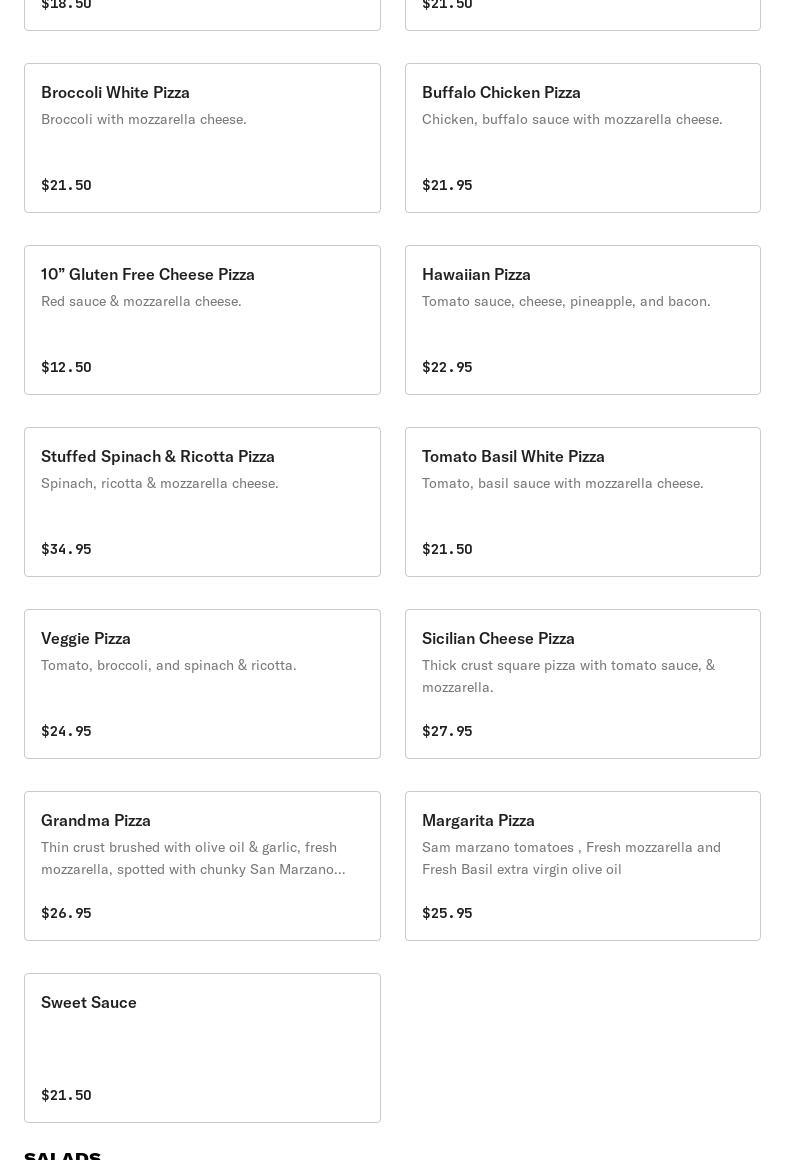This screenshot has height=1160, width=785.
Task: Click the "Sam marzano tomatoes" description
Action: tap(571, 858)
